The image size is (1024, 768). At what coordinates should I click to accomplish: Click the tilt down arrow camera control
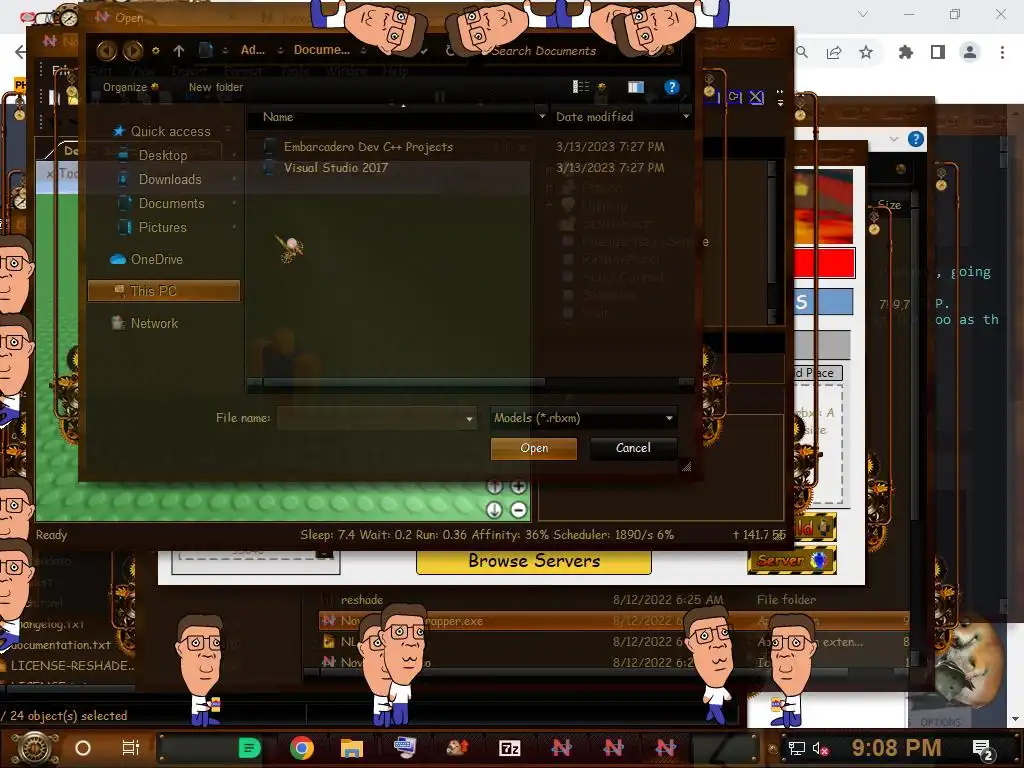tap(494, 510)
